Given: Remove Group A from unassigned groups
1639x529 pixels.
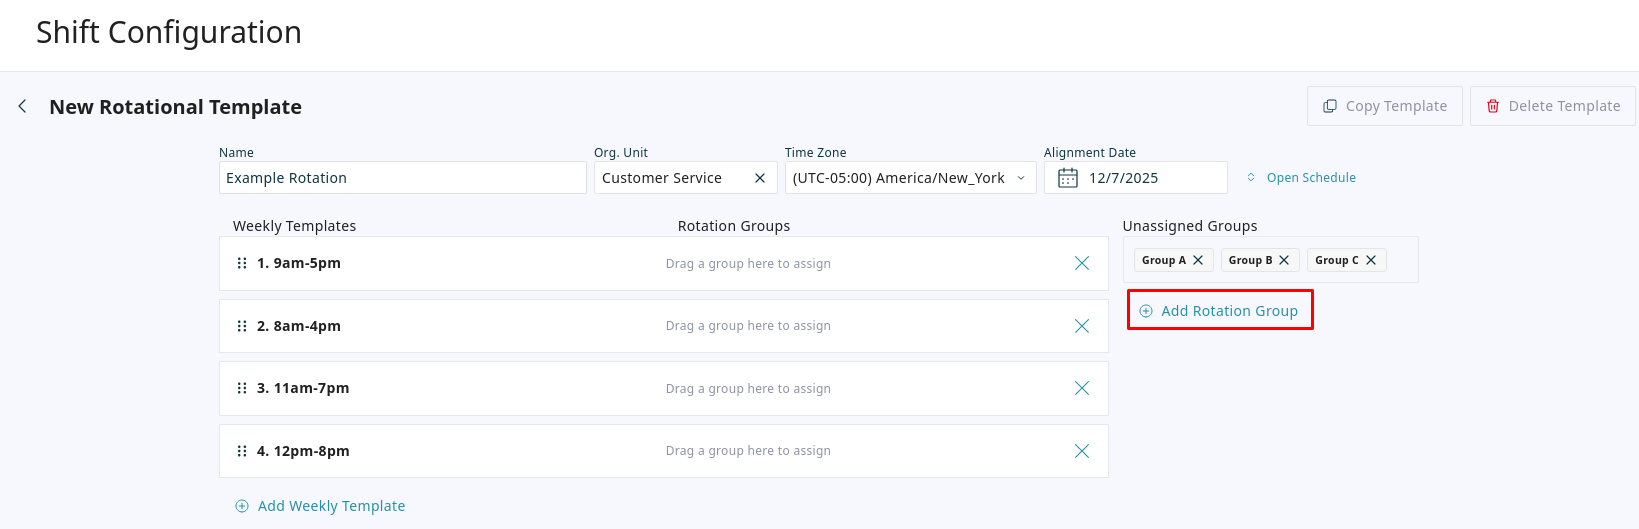Looking at the screenshot, I should 1198,260.
